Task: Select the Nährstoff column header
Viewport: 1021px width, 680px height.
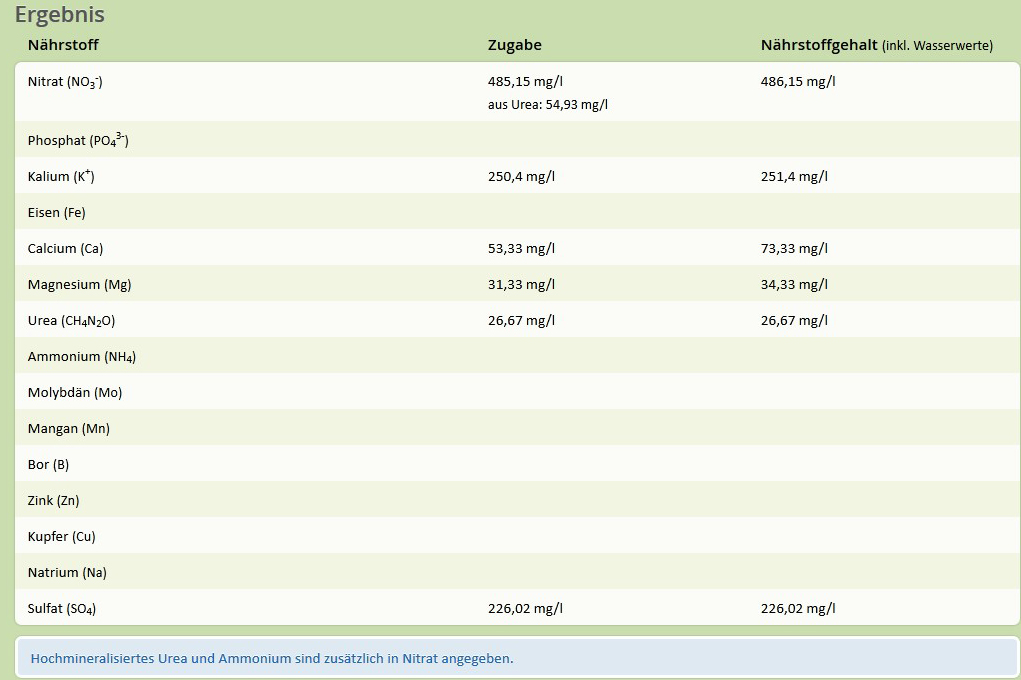Action: click(63, 45)
